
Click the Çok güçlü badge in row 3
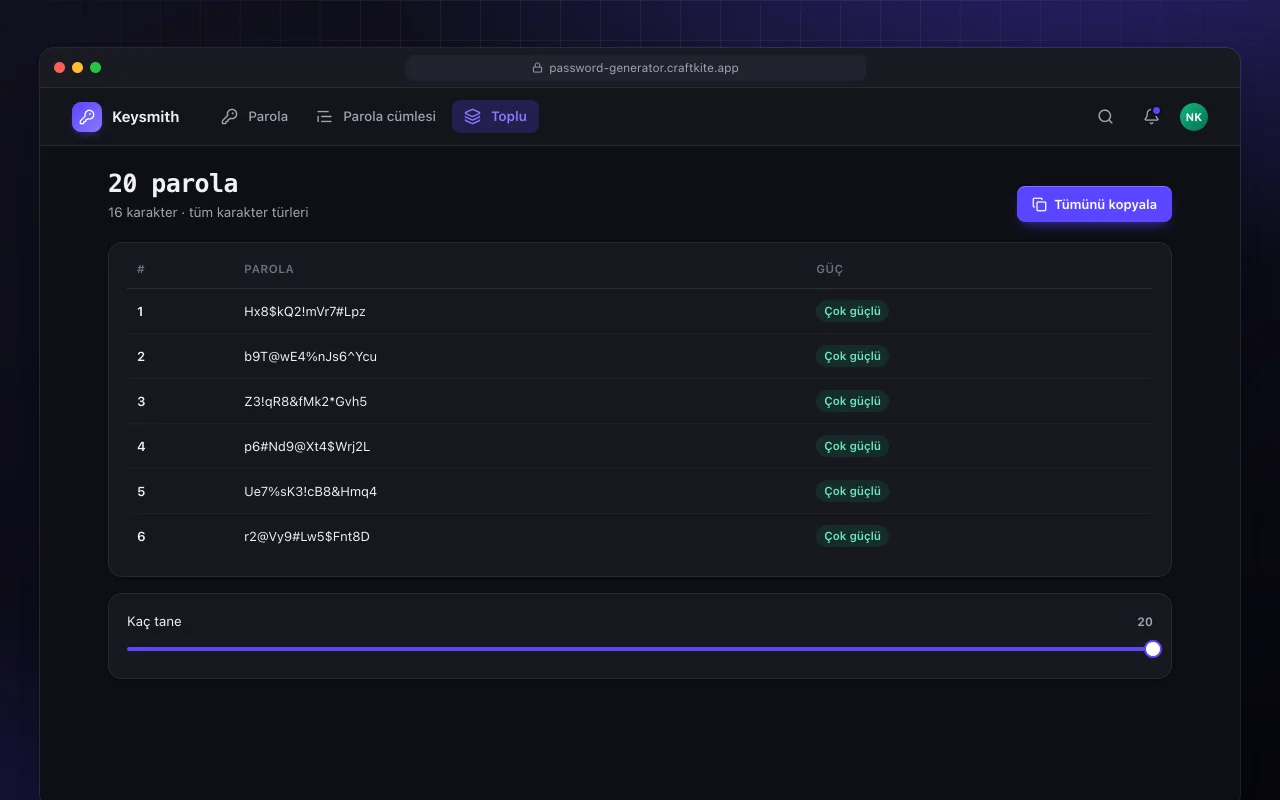pyautogui.click(x=852, y=401)
